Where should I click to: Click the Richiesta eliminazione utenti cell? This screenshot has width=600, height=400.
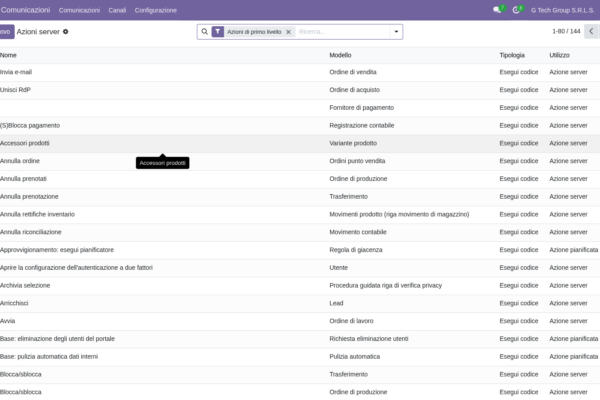(x=369, y=339)
